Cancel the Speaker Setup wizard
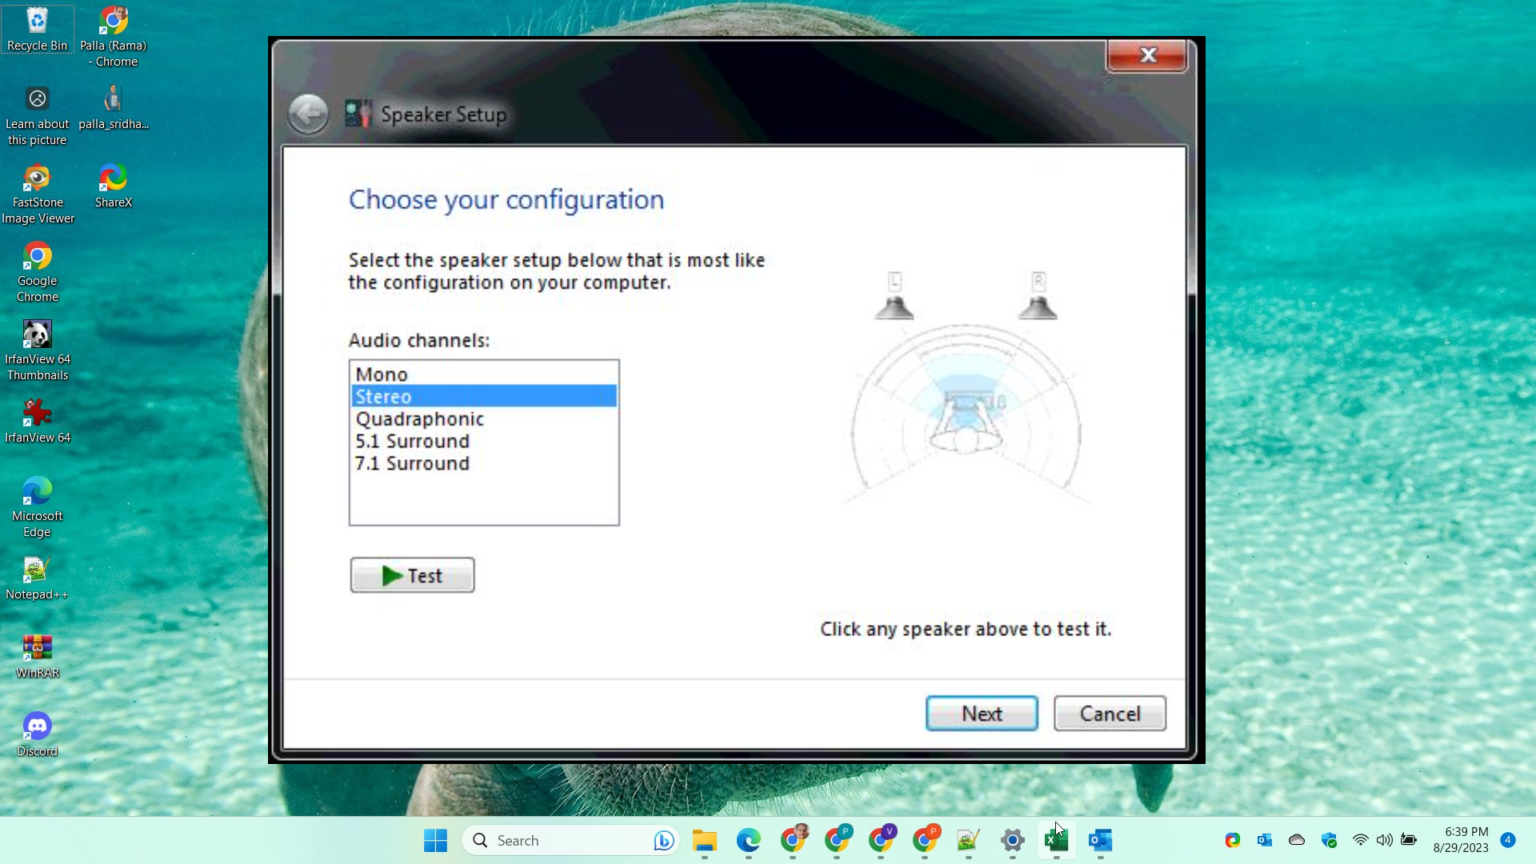1536x864 pixels. pos(1109,713)
